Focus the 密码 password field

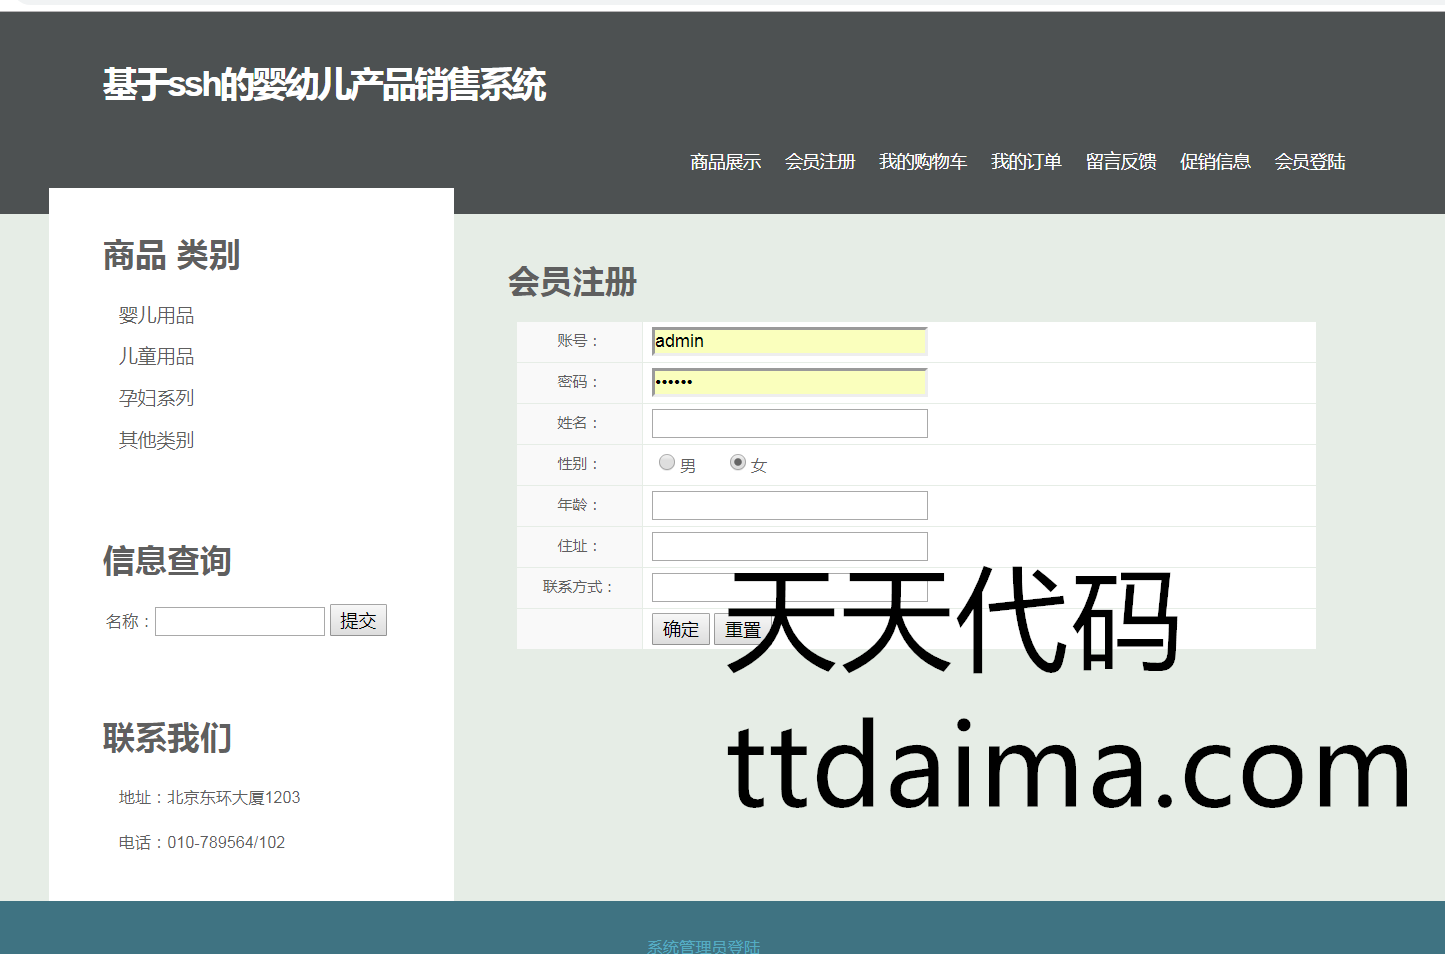(x=789, y=382)
